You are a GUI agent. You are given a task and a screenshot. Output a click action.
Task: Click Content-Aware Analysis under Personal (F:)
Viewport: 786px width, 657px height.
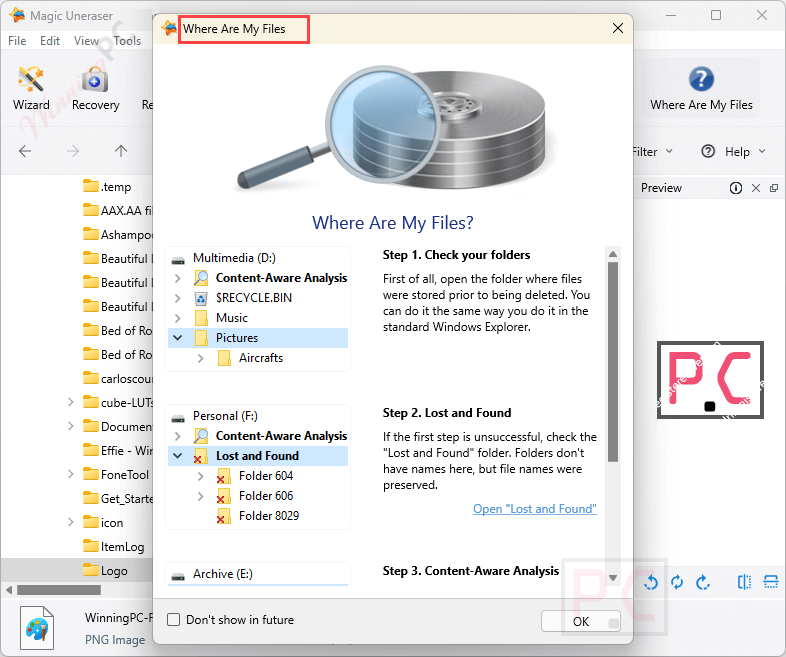pos(281,435)
